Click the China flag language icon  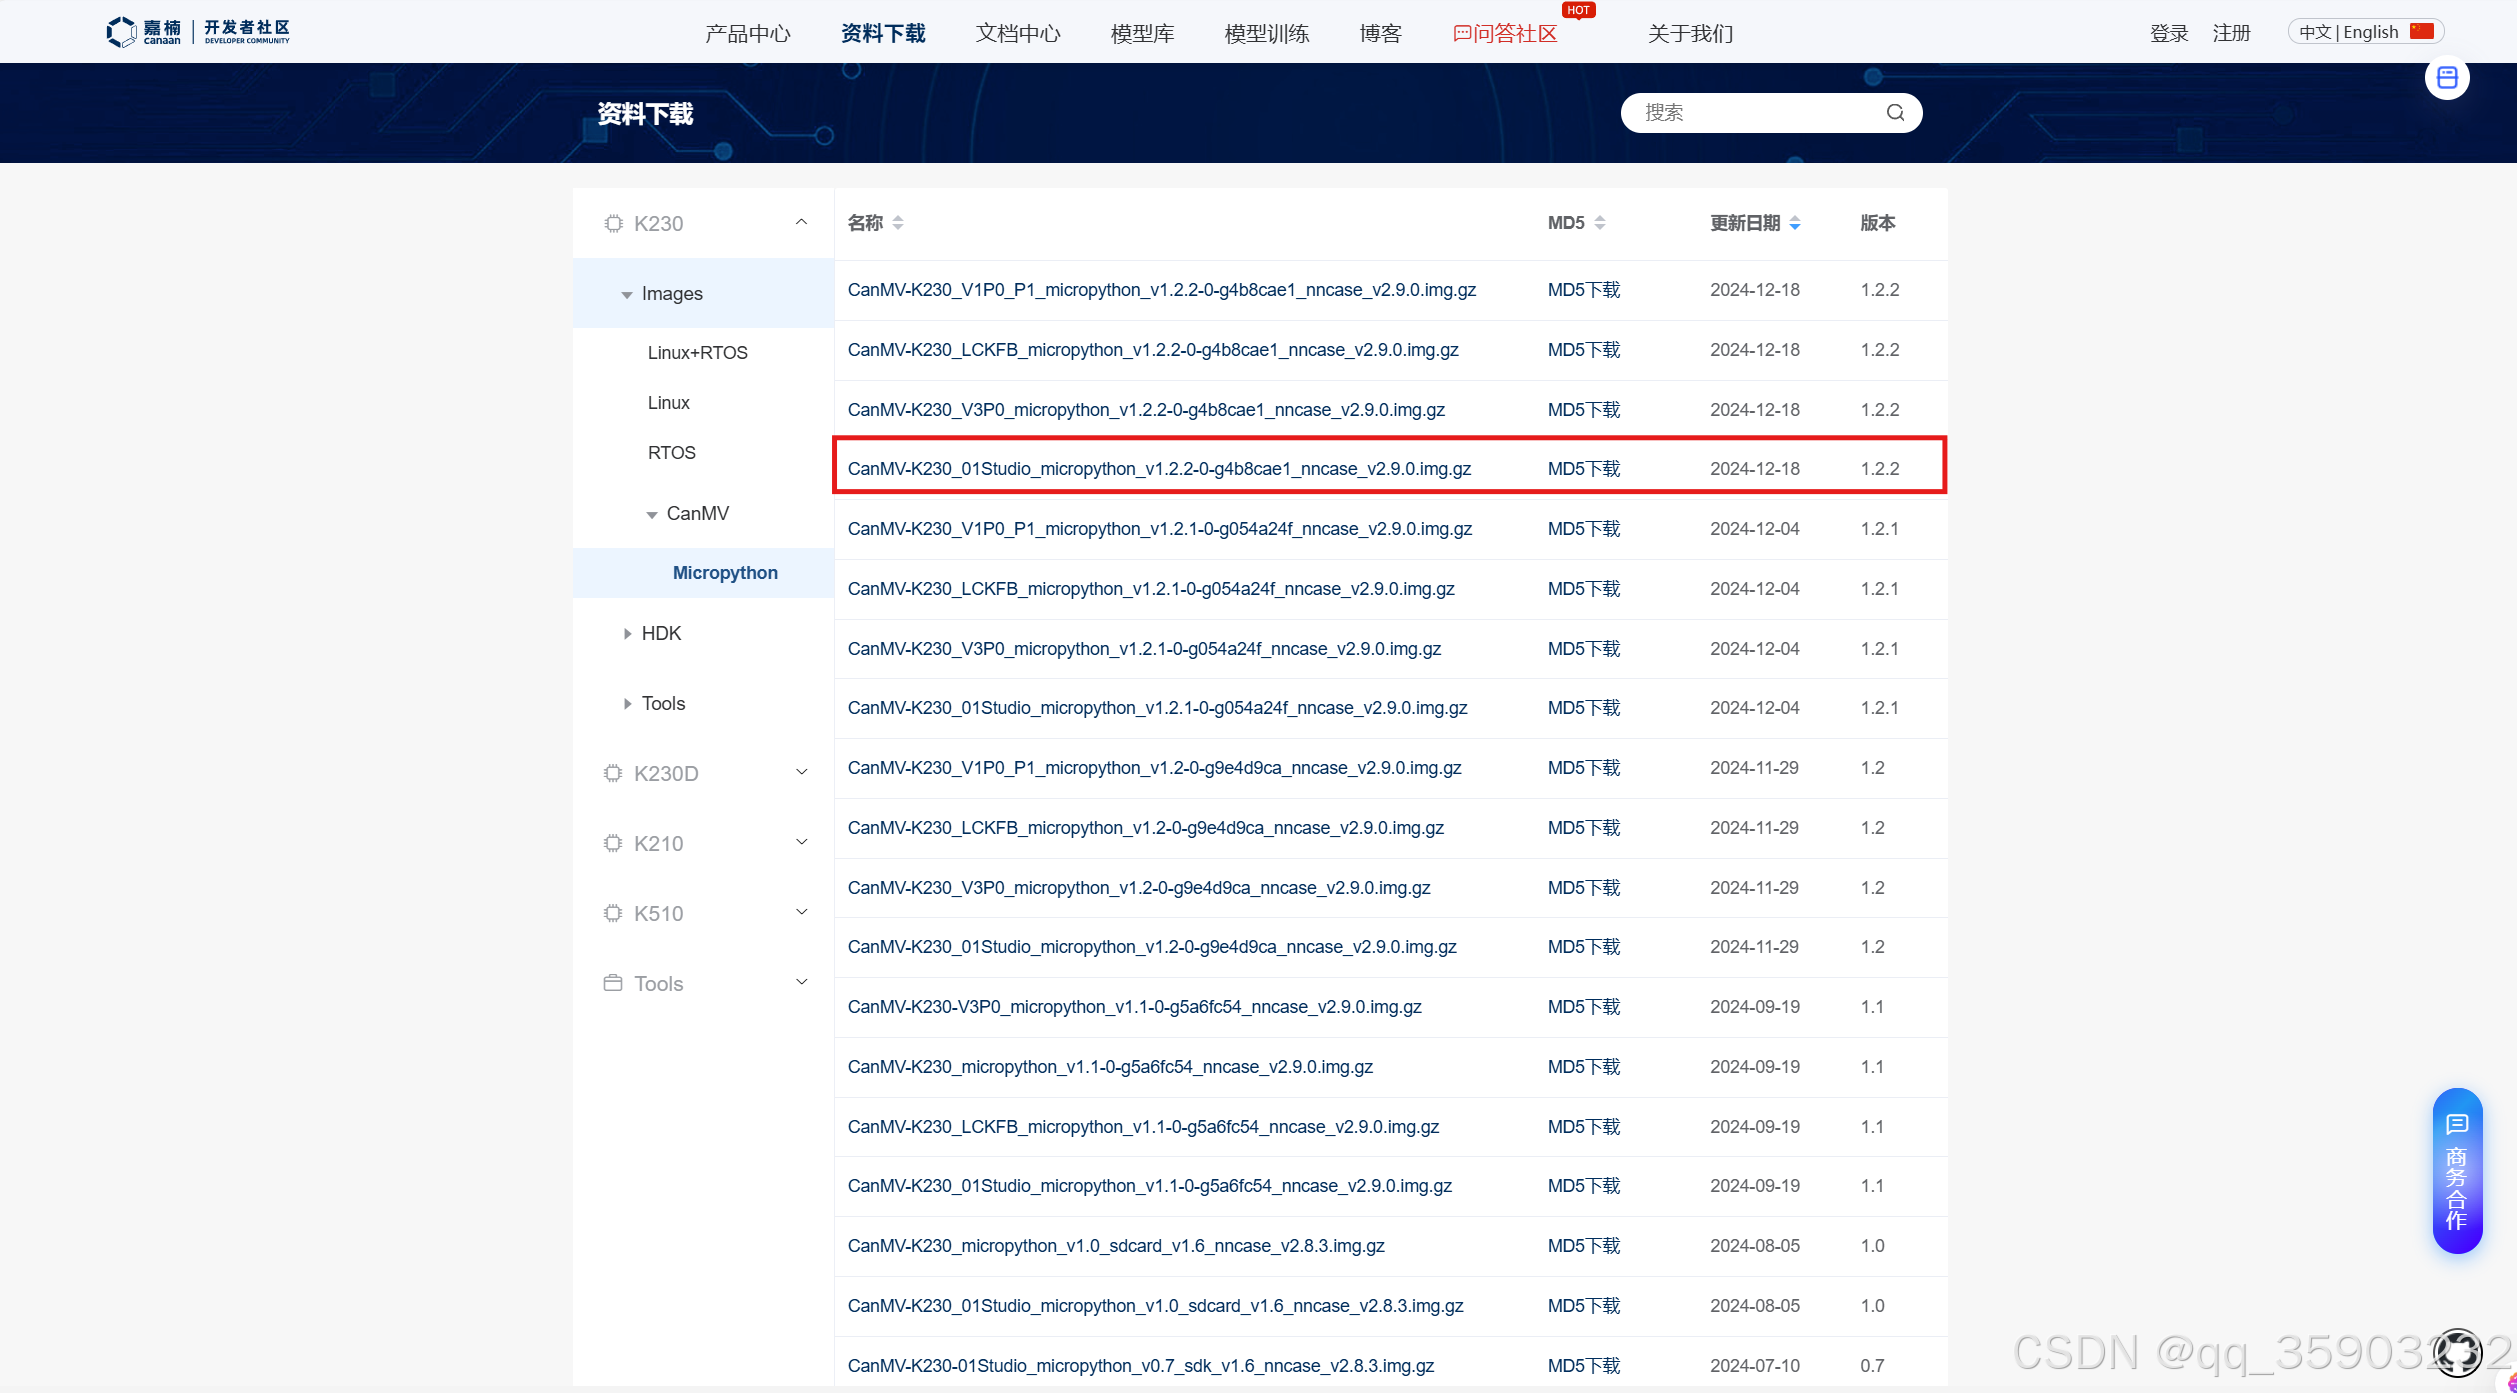tap(2421, 32)
